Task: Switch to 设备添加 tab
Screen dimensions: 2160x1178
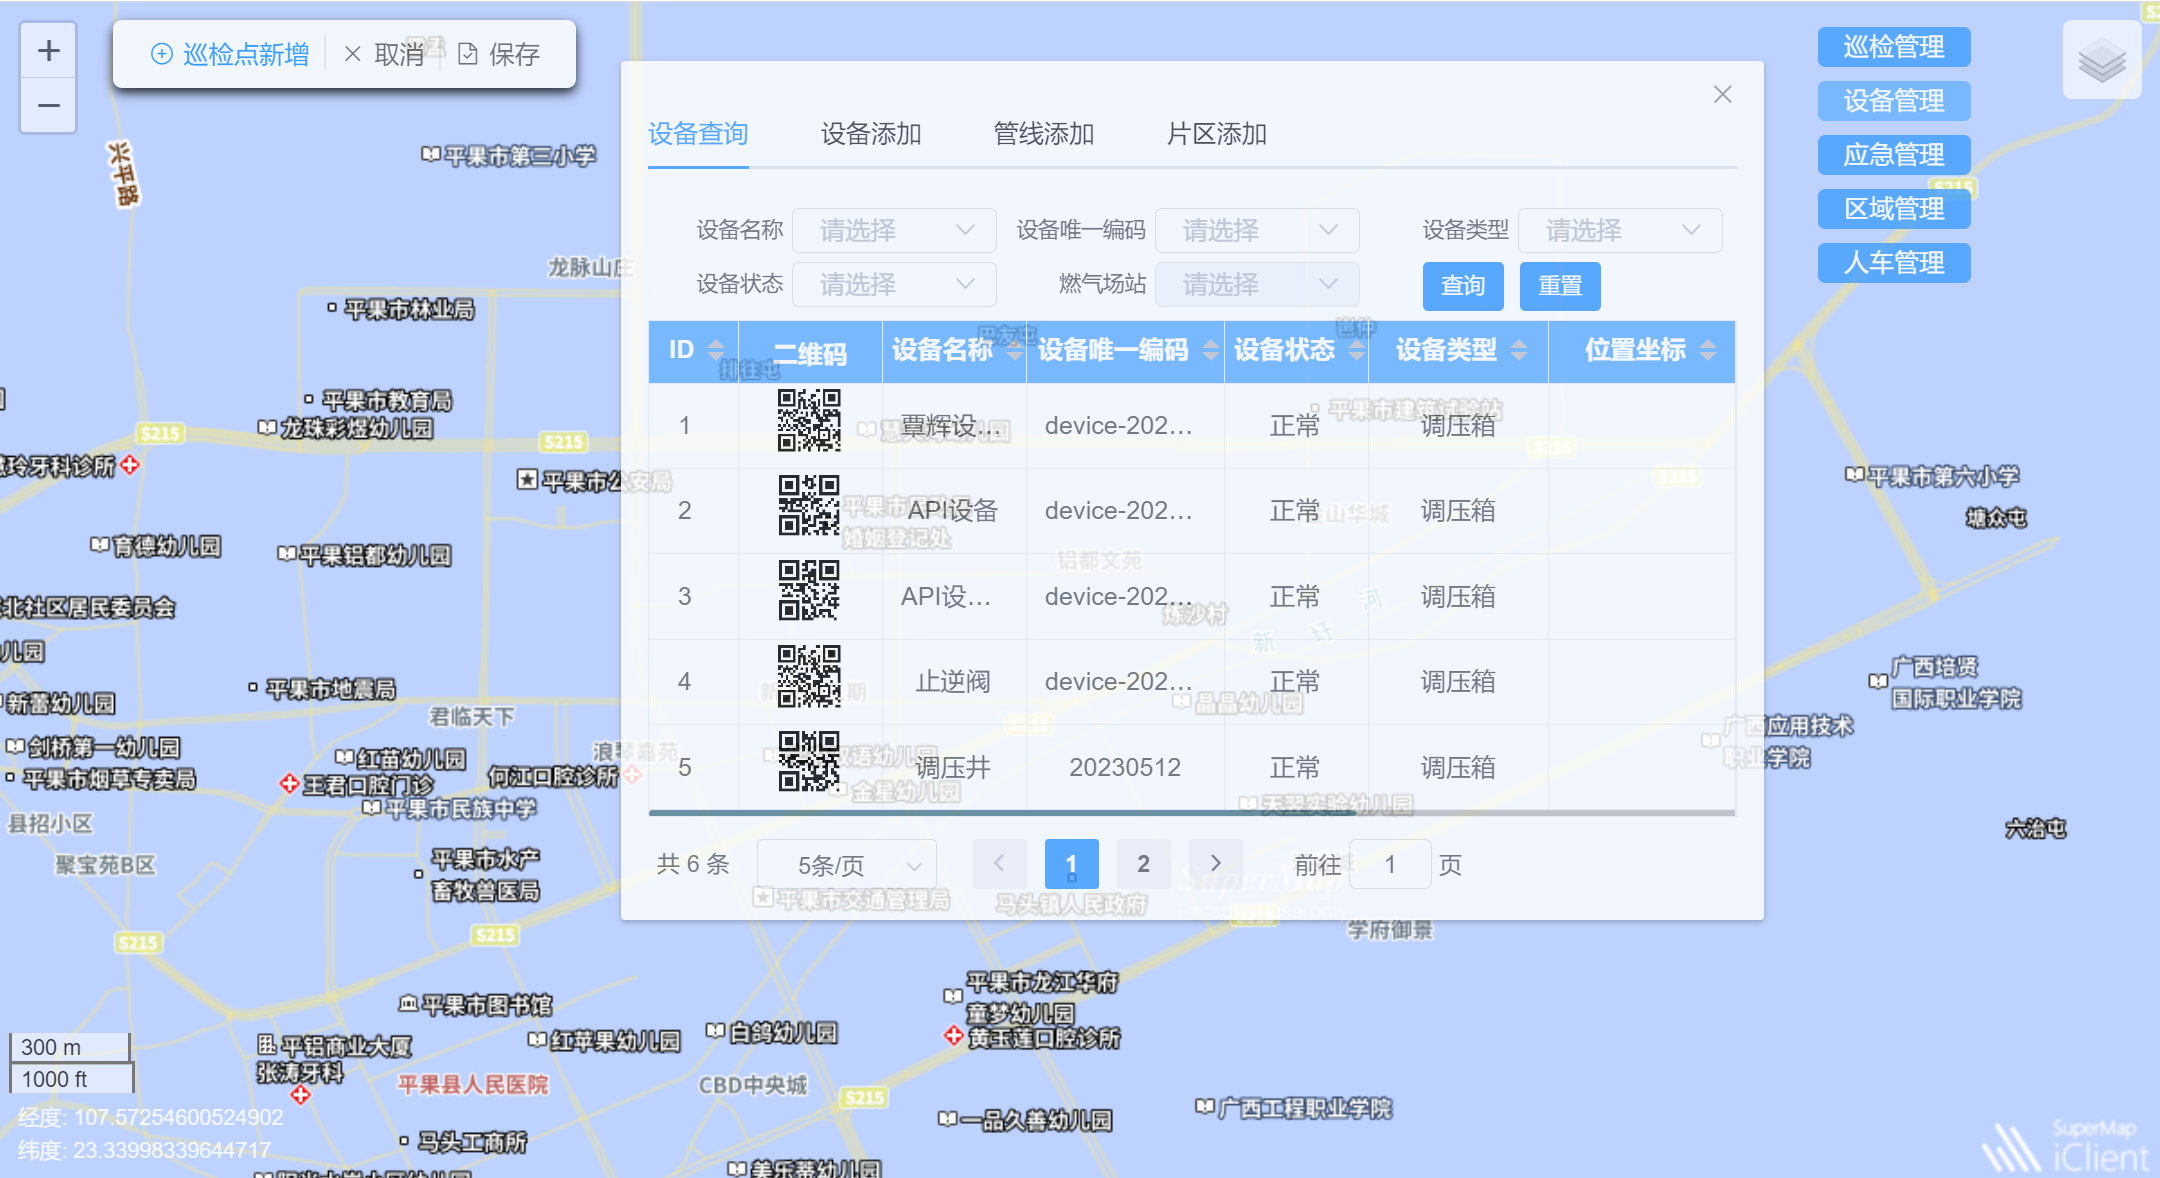Action: point(871,134)
